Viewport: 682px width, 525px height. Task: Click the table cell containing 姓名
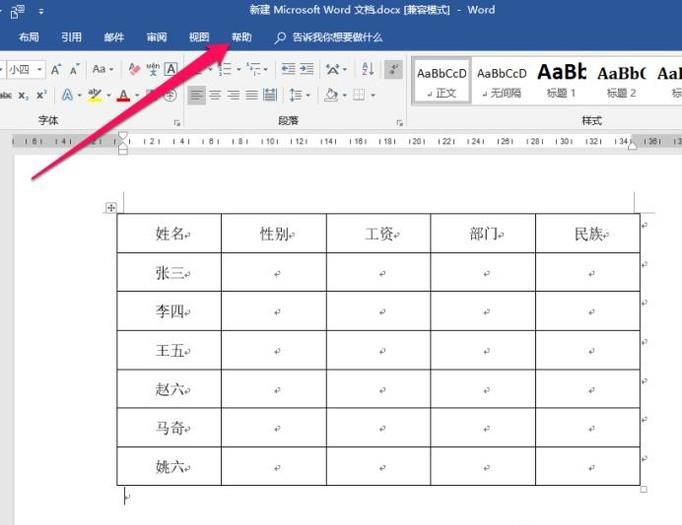(169, 233)
